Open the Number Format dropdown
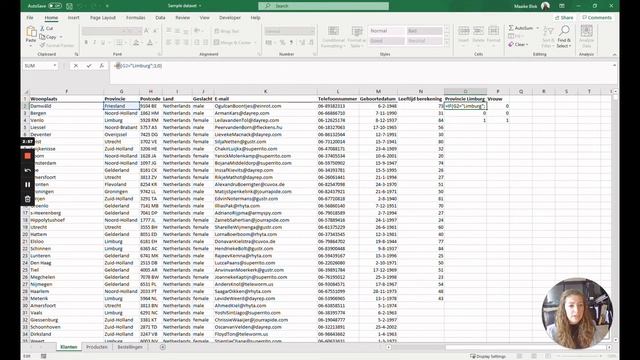 pyautogui.click(x=313, y=31)
